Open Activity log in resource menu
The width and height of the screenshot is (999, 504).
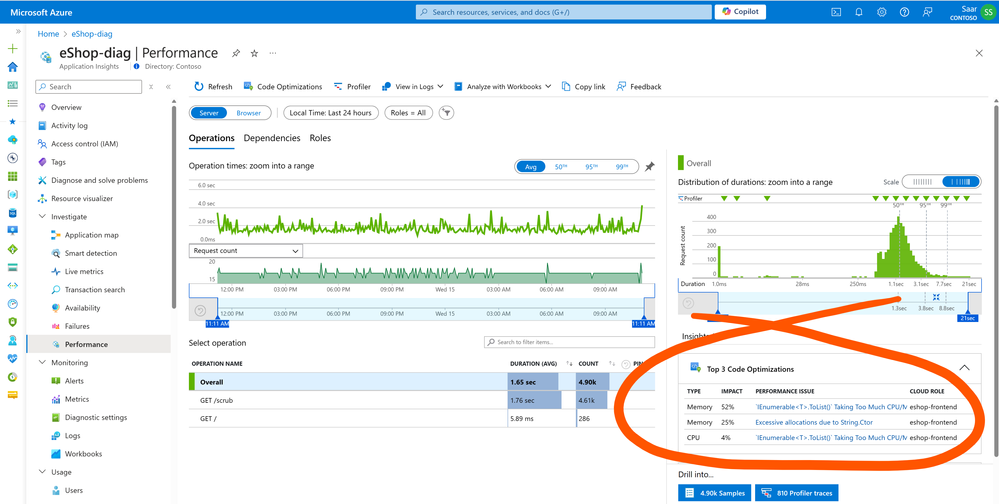69,126
